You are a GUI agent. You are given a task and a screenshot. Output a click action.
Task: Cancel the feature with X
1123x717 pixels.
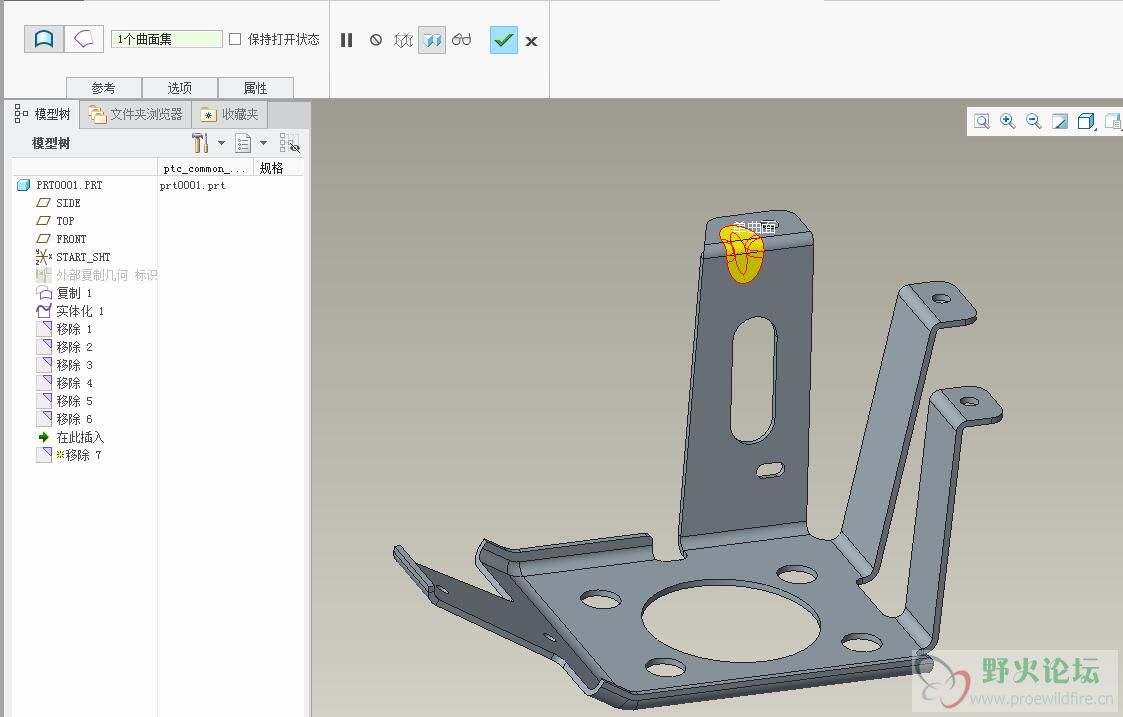(x=531, y=41)
